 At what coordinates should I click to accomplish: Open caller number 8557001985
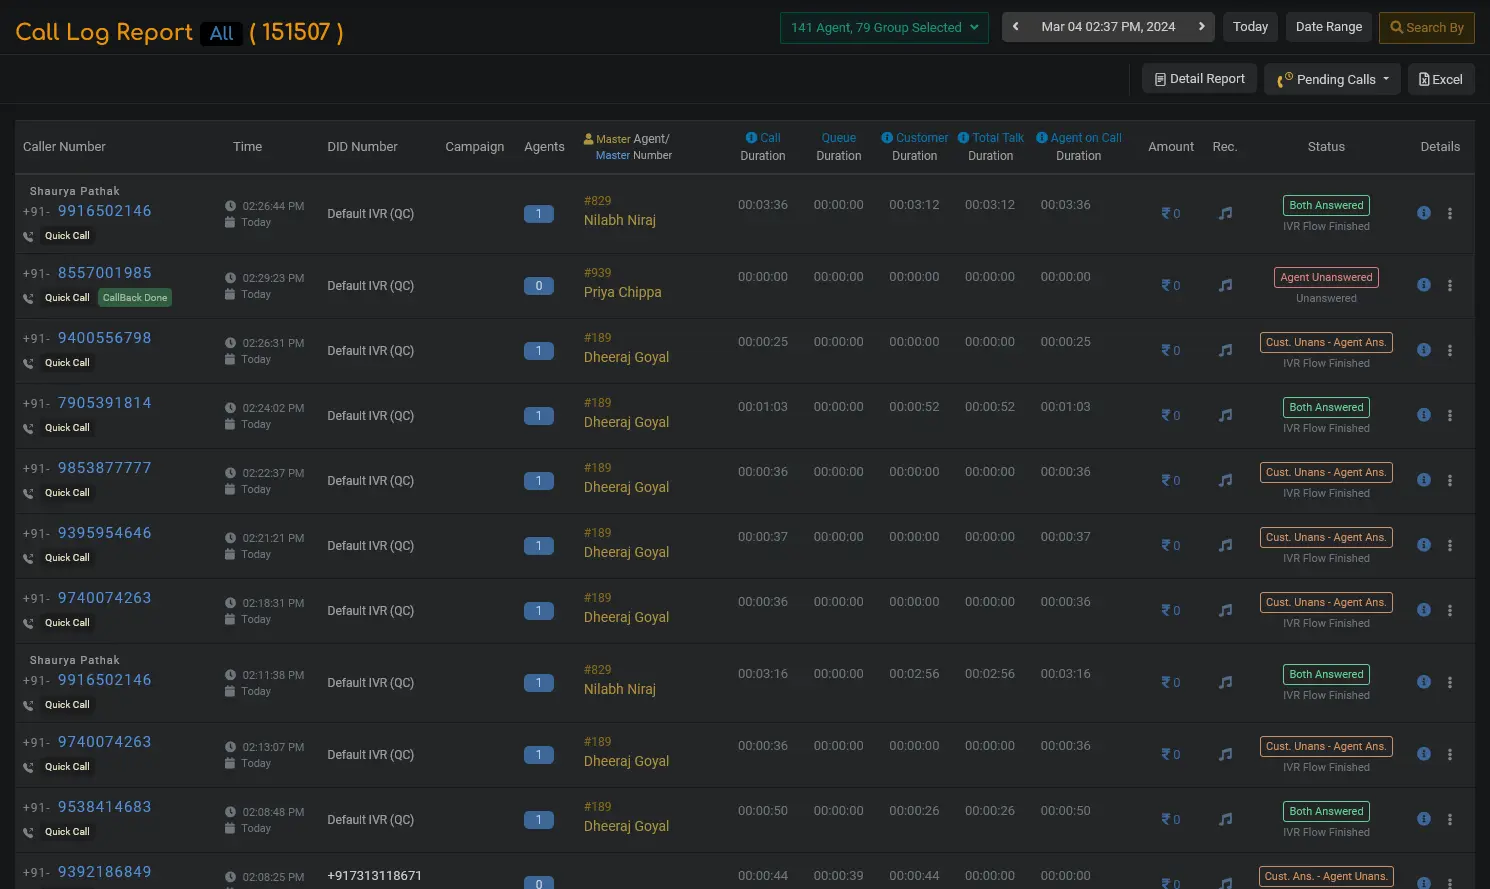[104, 273]
